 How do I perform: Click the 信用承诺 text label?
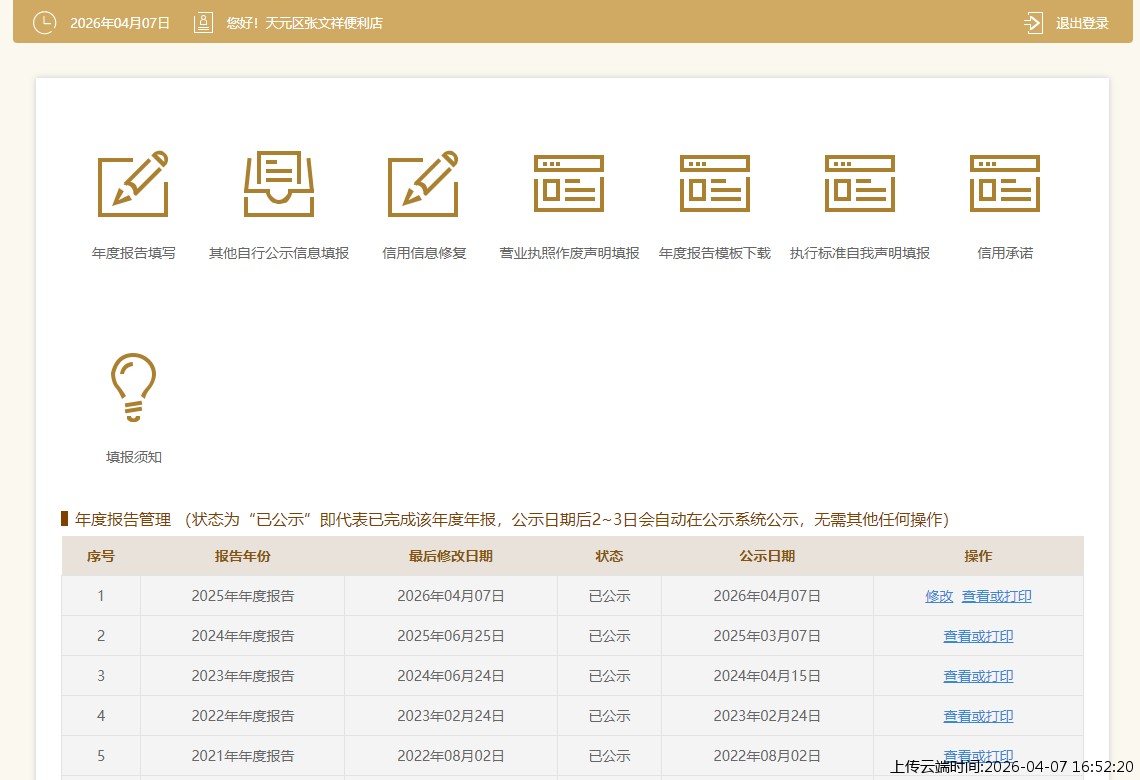[x=1005, y=253]
